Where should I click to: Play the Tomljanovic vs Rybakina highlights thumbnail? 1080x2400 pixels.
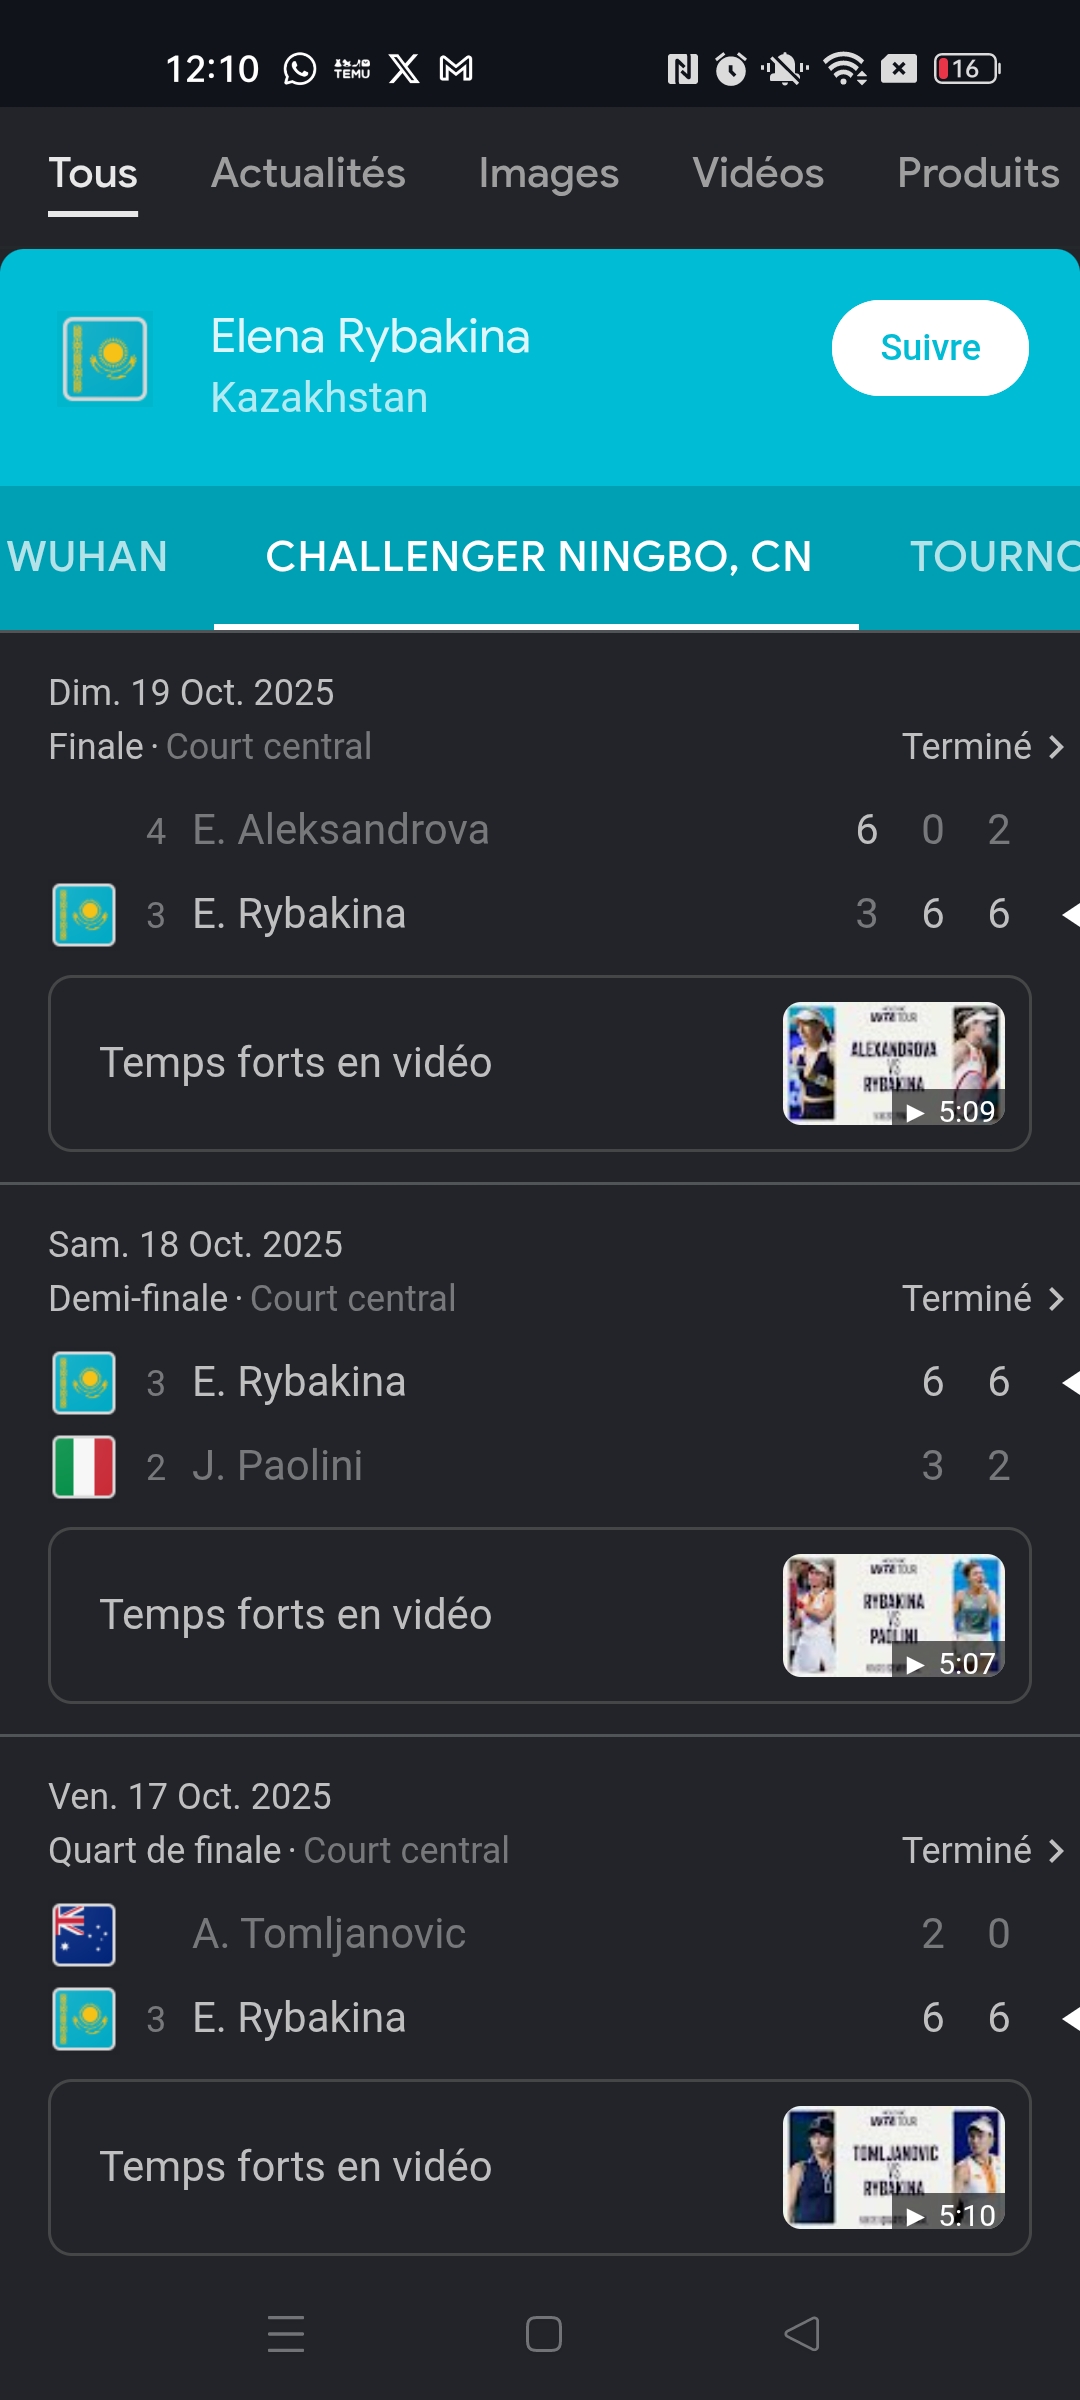point(893,2167)
